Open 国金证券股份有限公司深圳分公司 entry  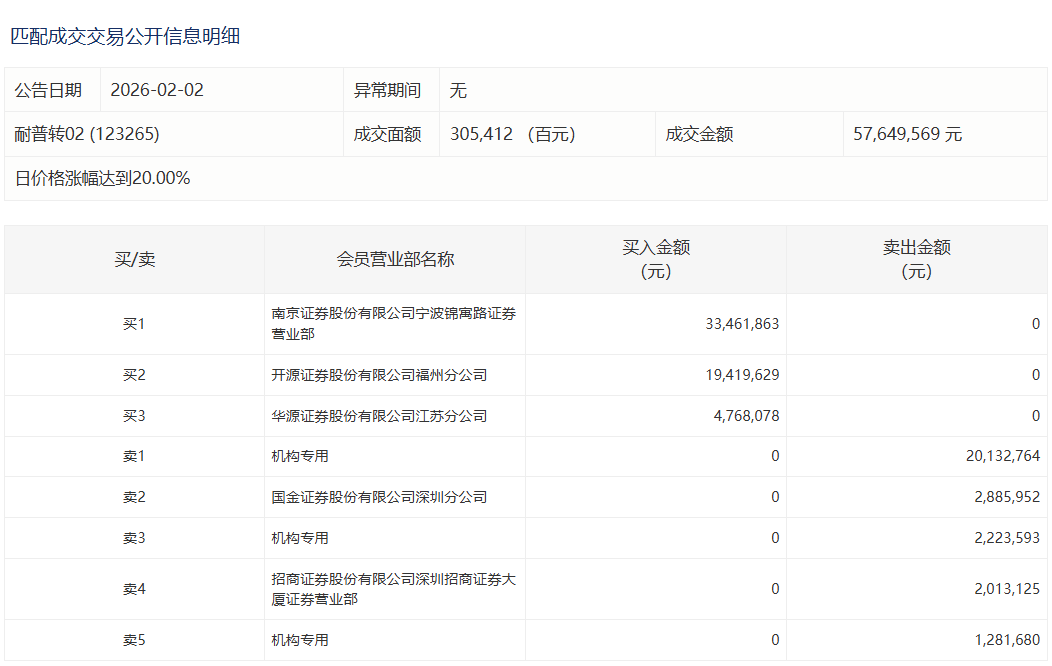coord(379,498)
